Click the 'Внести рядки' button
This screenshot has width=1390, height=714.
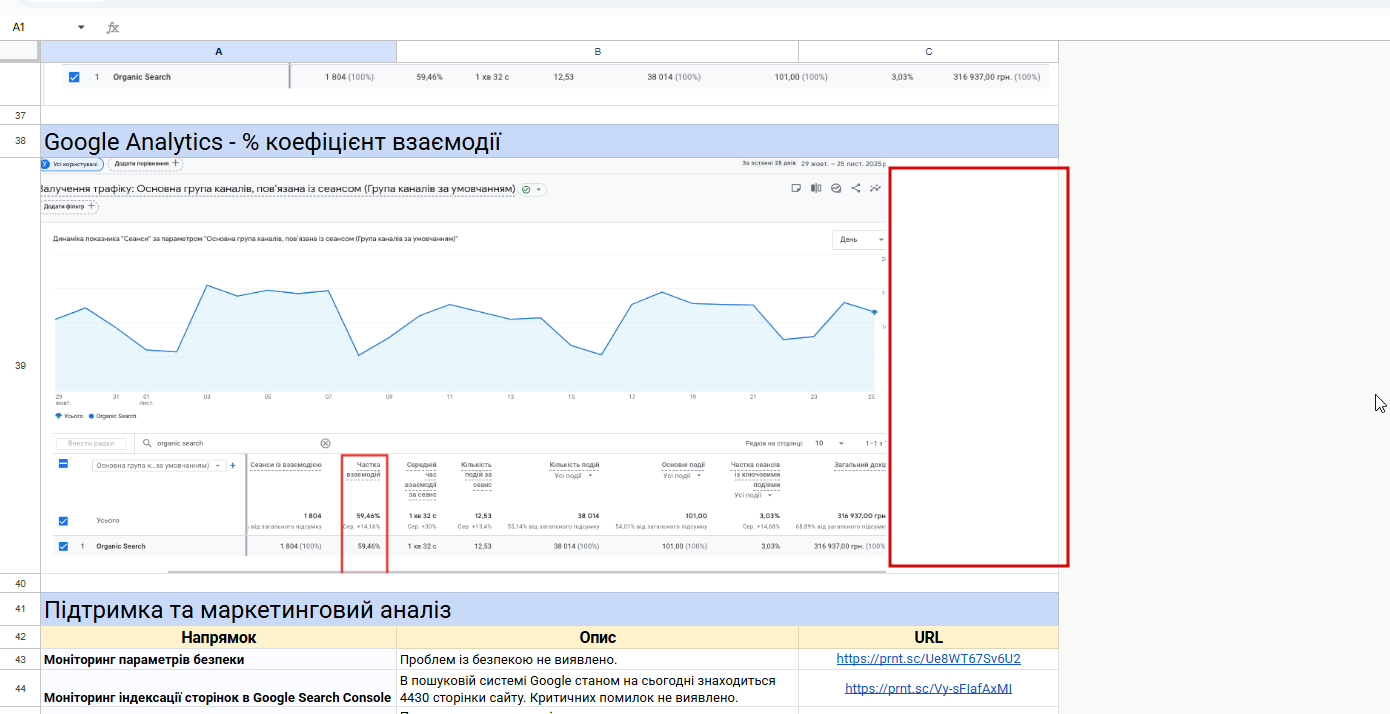92,443
